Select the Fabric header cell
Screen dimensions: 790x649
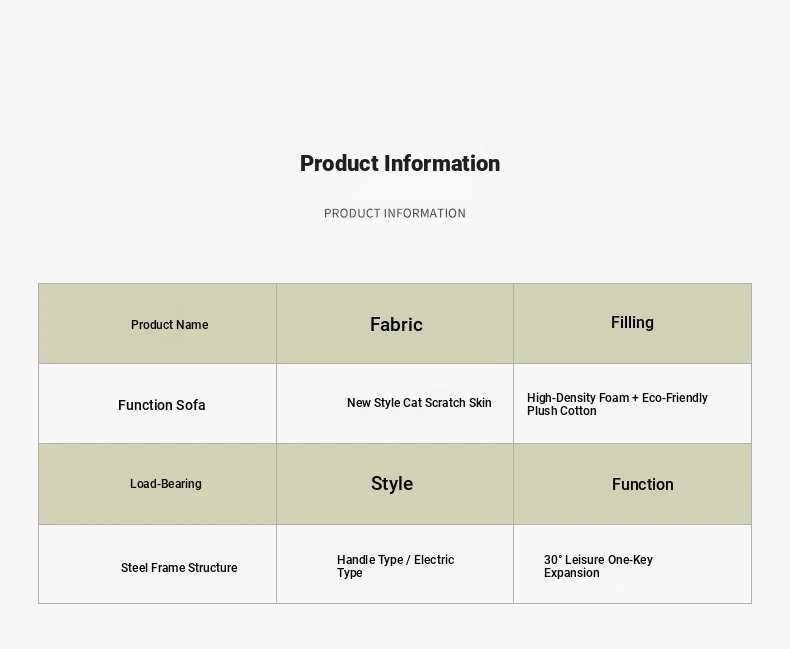click(x=395, y=323)
